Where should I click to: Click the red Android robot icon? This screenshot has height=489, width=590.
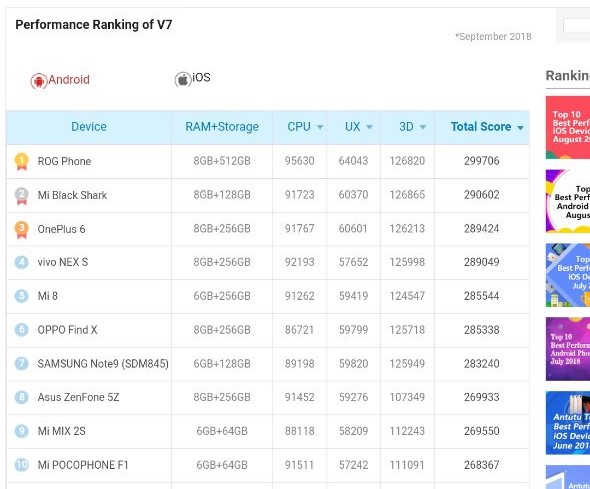tap(39, 81)
